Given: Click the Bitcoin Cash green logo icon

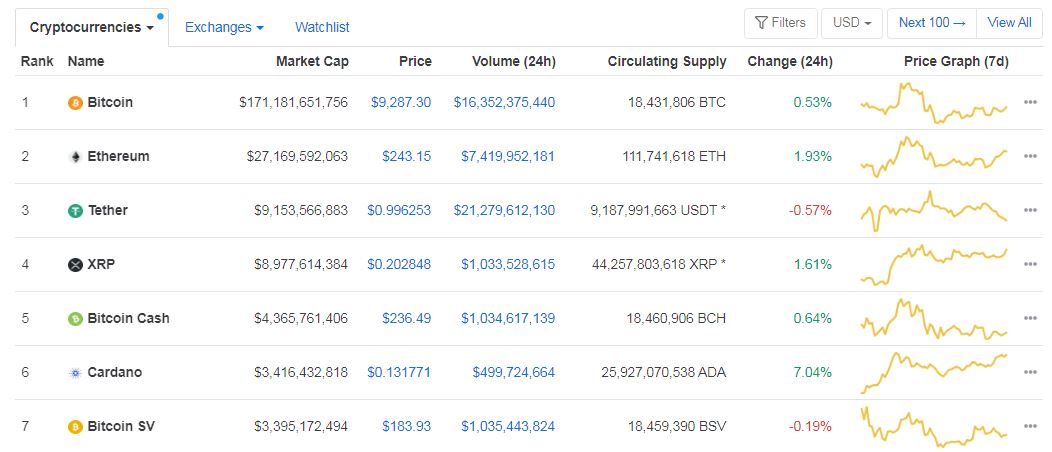Looking at the screenshot, I should click(x=75, y=319).
